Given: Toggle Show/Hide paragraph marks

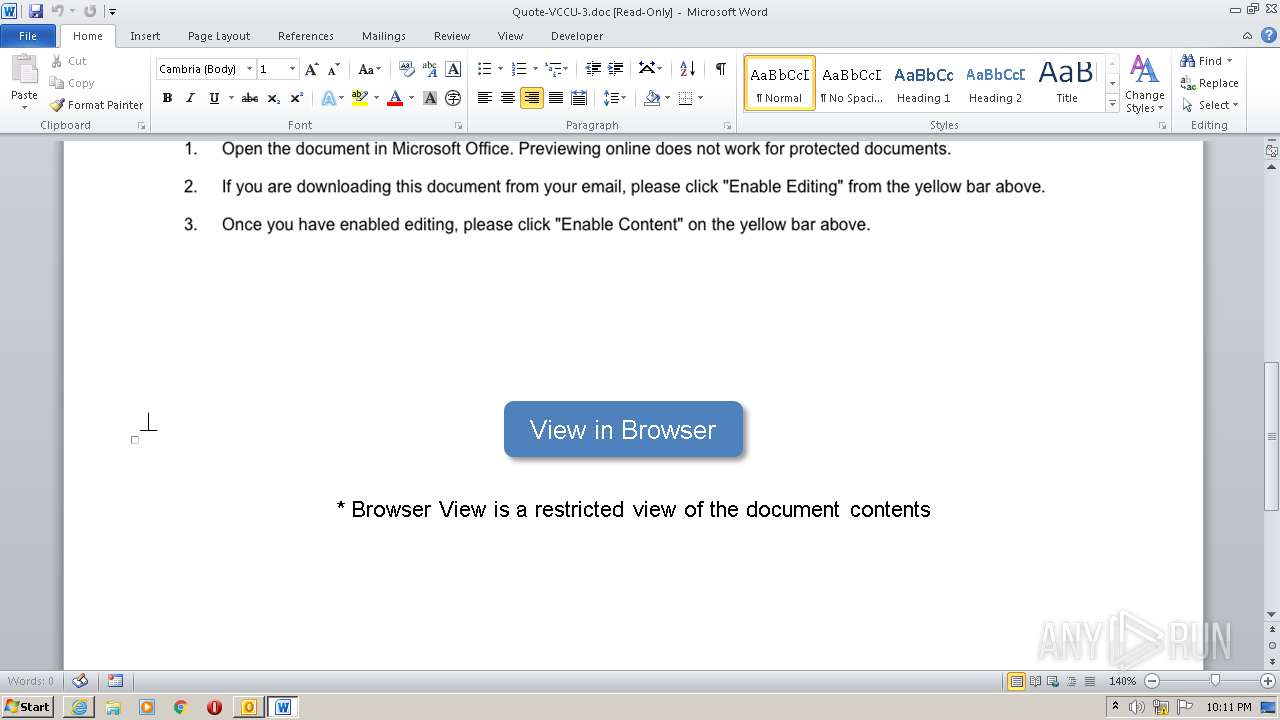Looking at the screenshot, I should point(720,69).
